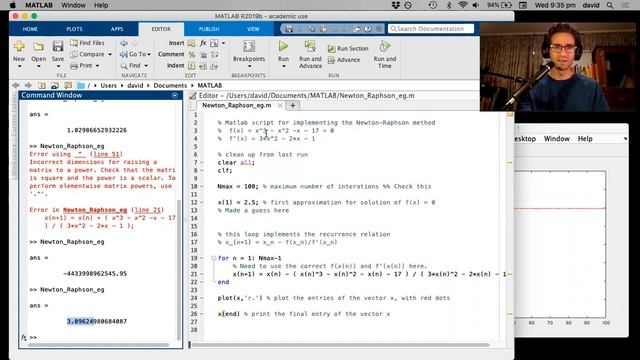Click the Users folder in path
Viewport: 640px width, 360px height.
coord(109,85)
